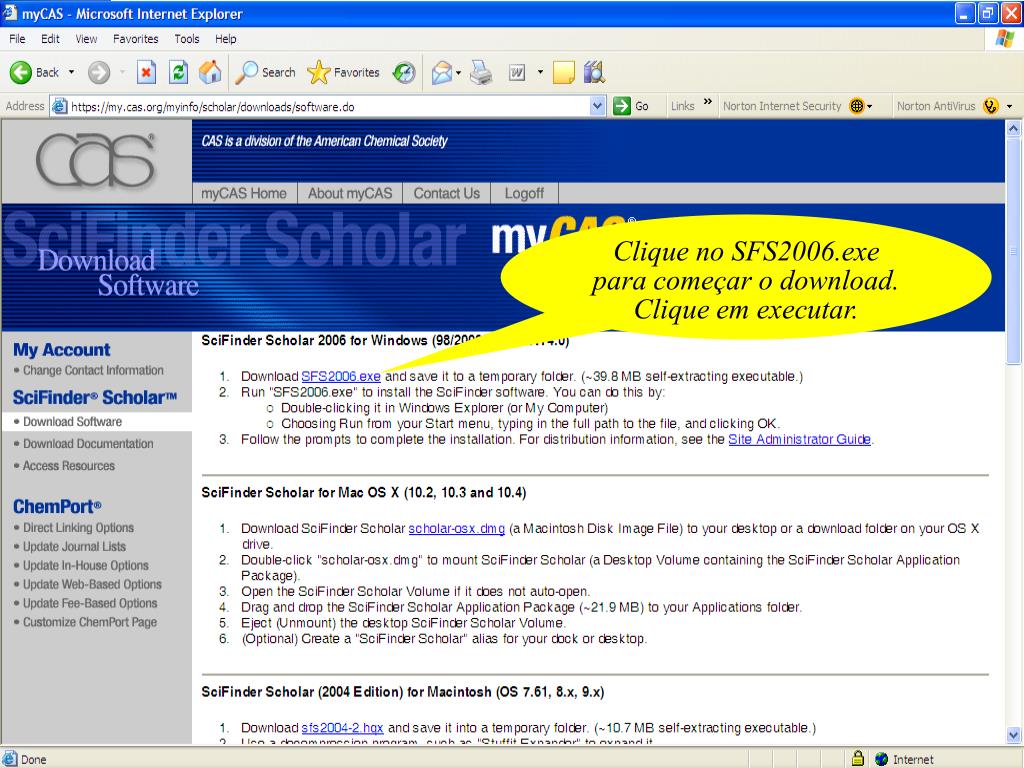Click the Links toolbar label
The height and width of the screenshot is (768, 1024).
click(x=682, y=106)
